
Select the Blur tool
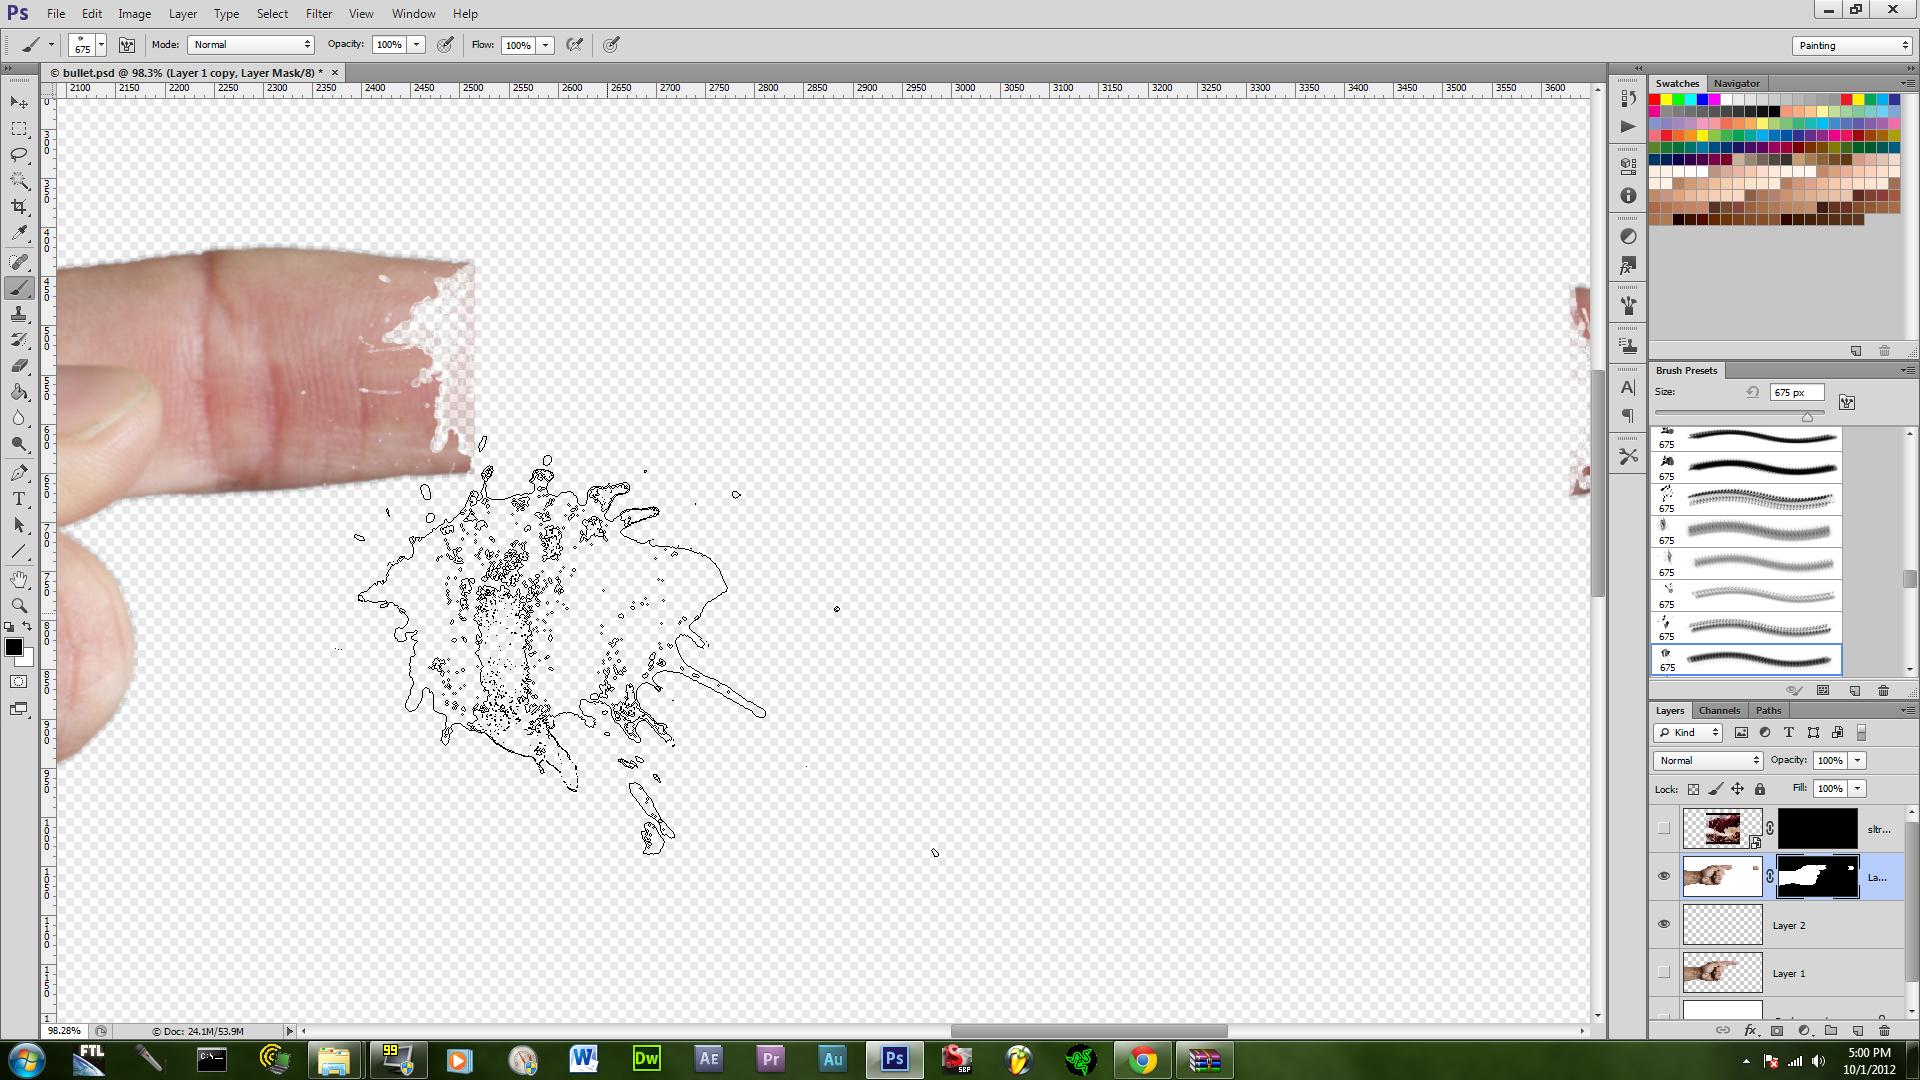pyautogui.click(x=19, y=418)
